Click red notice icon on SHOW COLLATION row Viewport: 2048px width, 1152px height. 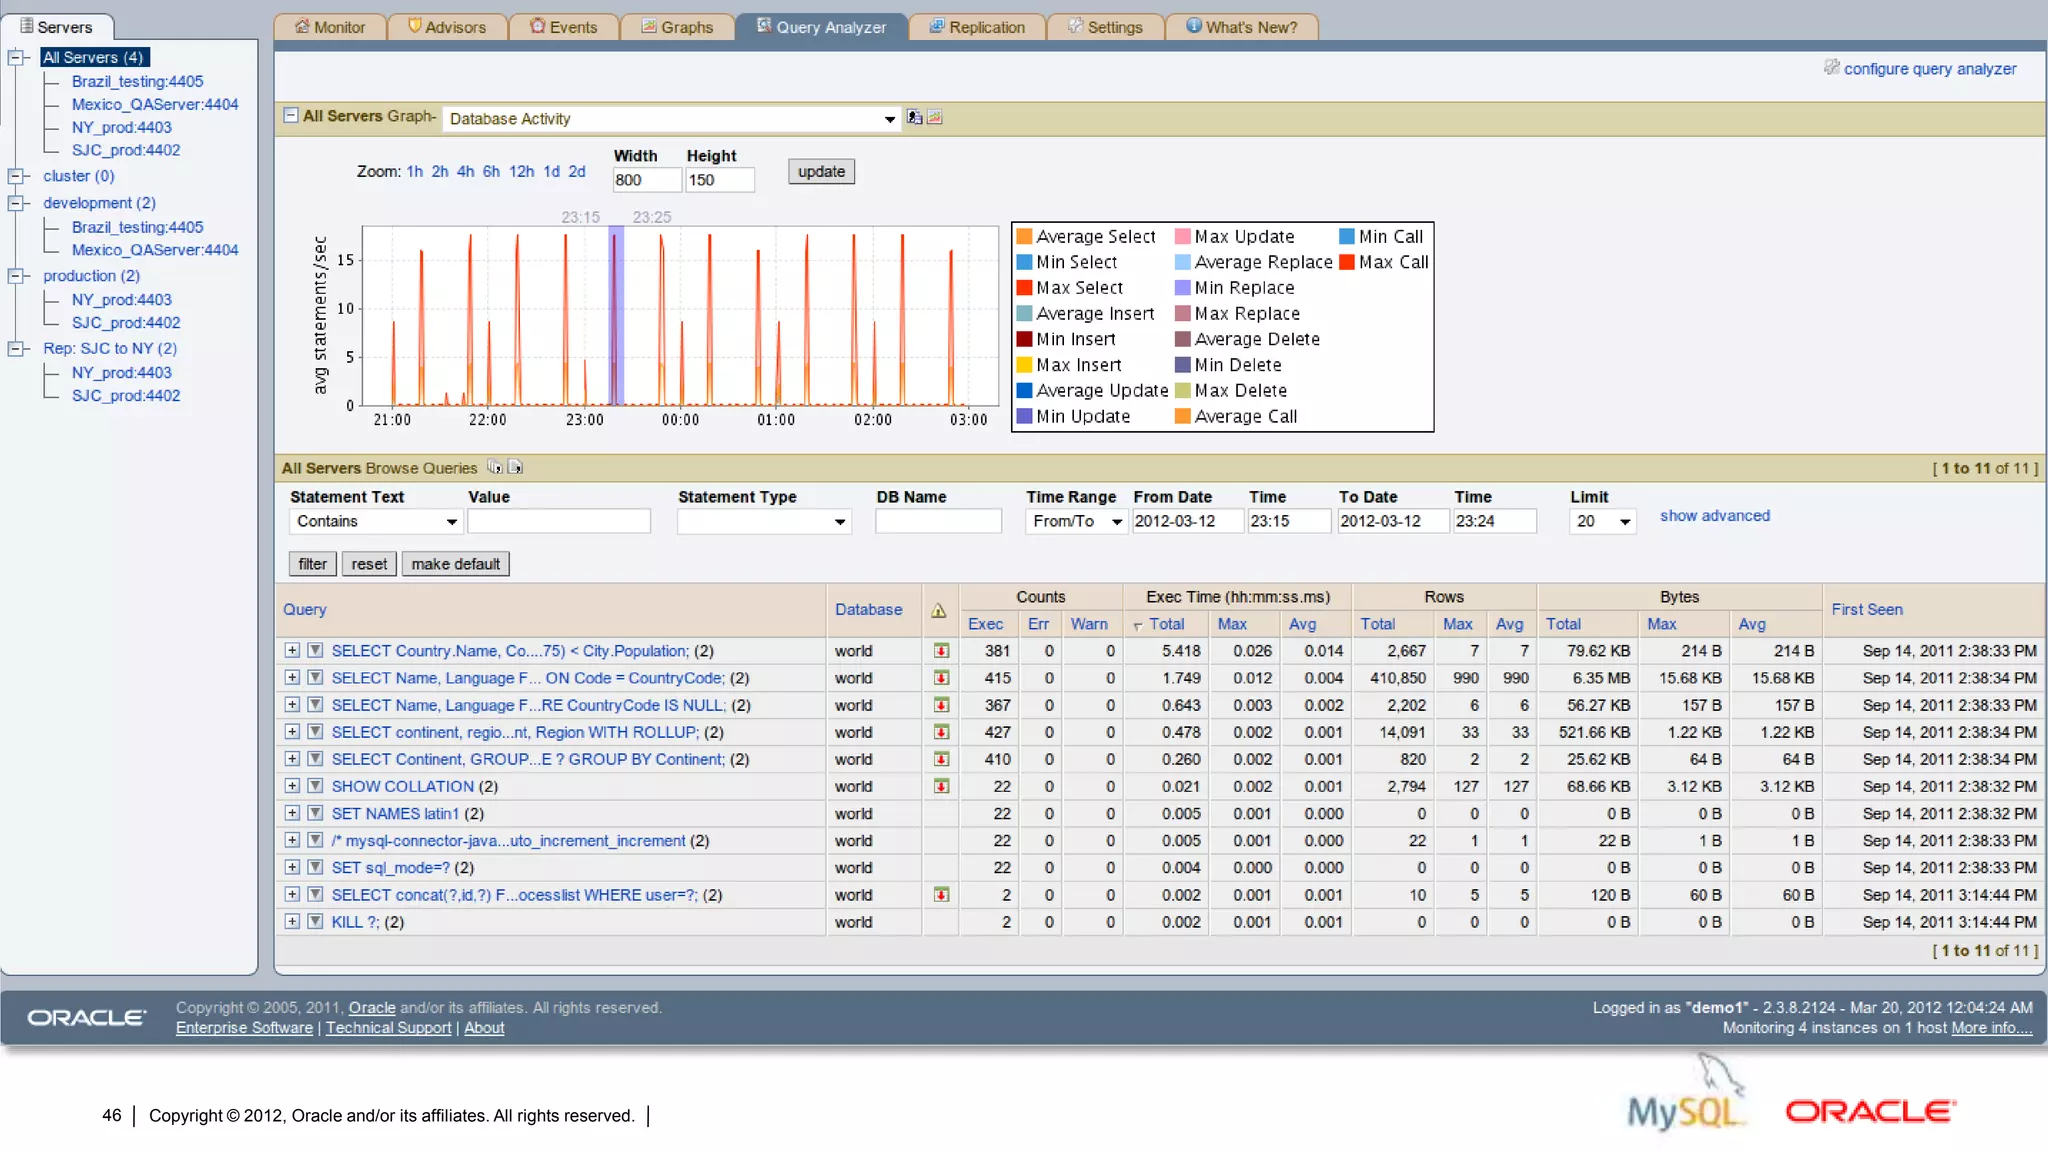point(941,786)
